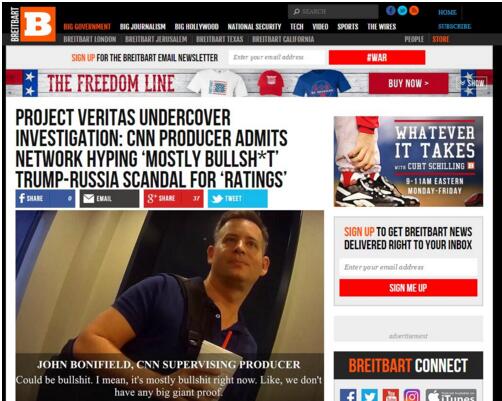The image size is (502, 401).
Task: Click the Breitbart B logo
Action: (x=38, y=24)
